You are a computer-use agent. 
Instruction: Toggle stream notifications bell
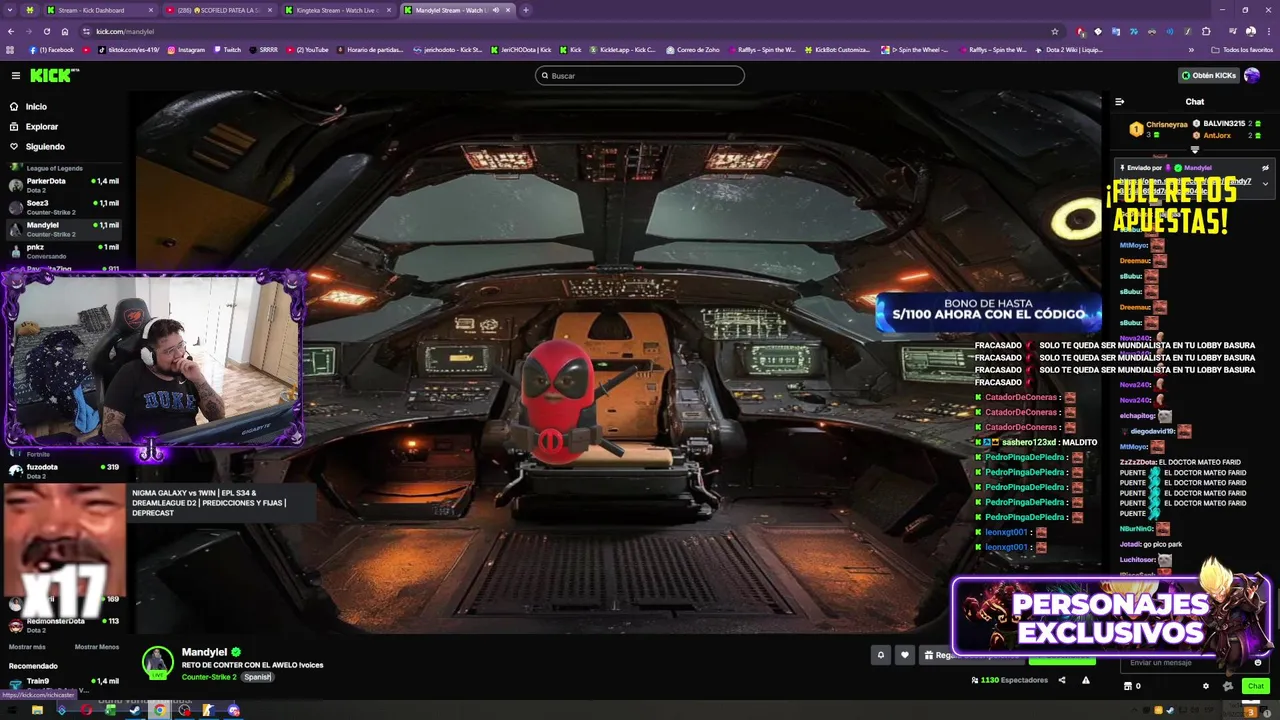coord(881,655)
